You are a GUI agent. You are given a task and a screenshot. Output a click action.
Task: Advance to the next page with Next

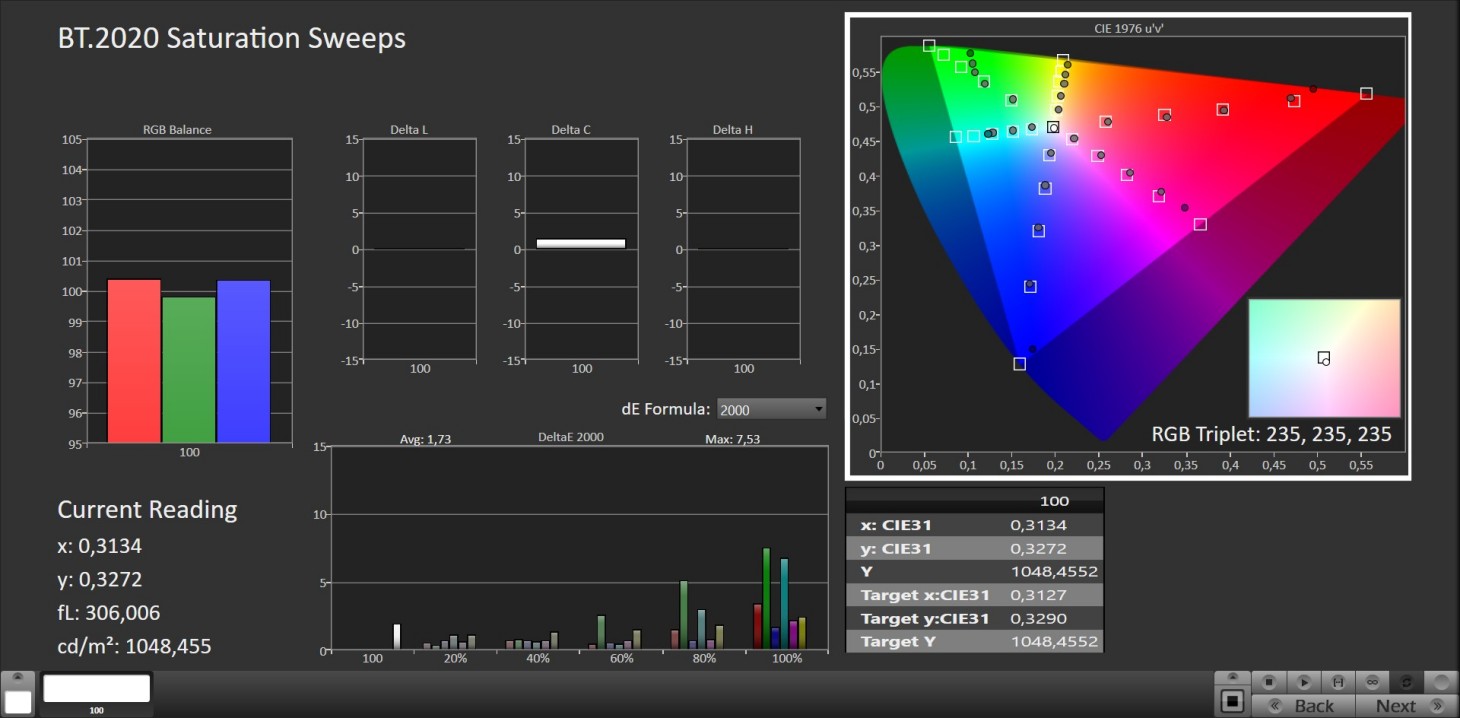[1406, 706]
